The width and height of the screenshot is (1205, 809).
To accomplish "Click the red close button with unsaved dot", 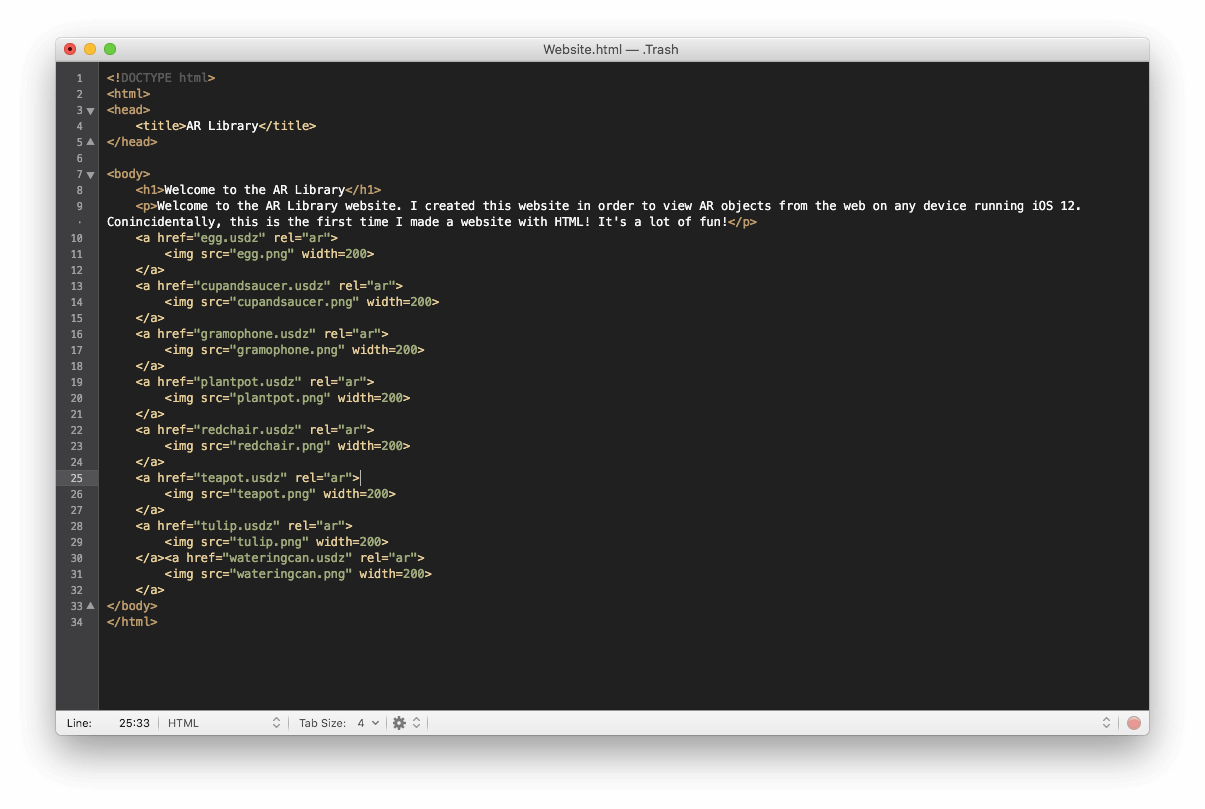I will (x=70, y=49).
